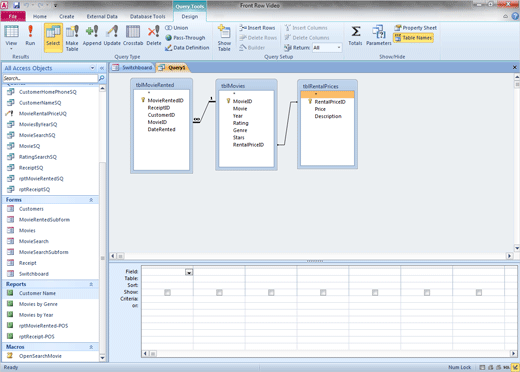Viewport: 520px width, 372px height.
Task: Open the External Data ribbon tab
Action: coord(102,16)
